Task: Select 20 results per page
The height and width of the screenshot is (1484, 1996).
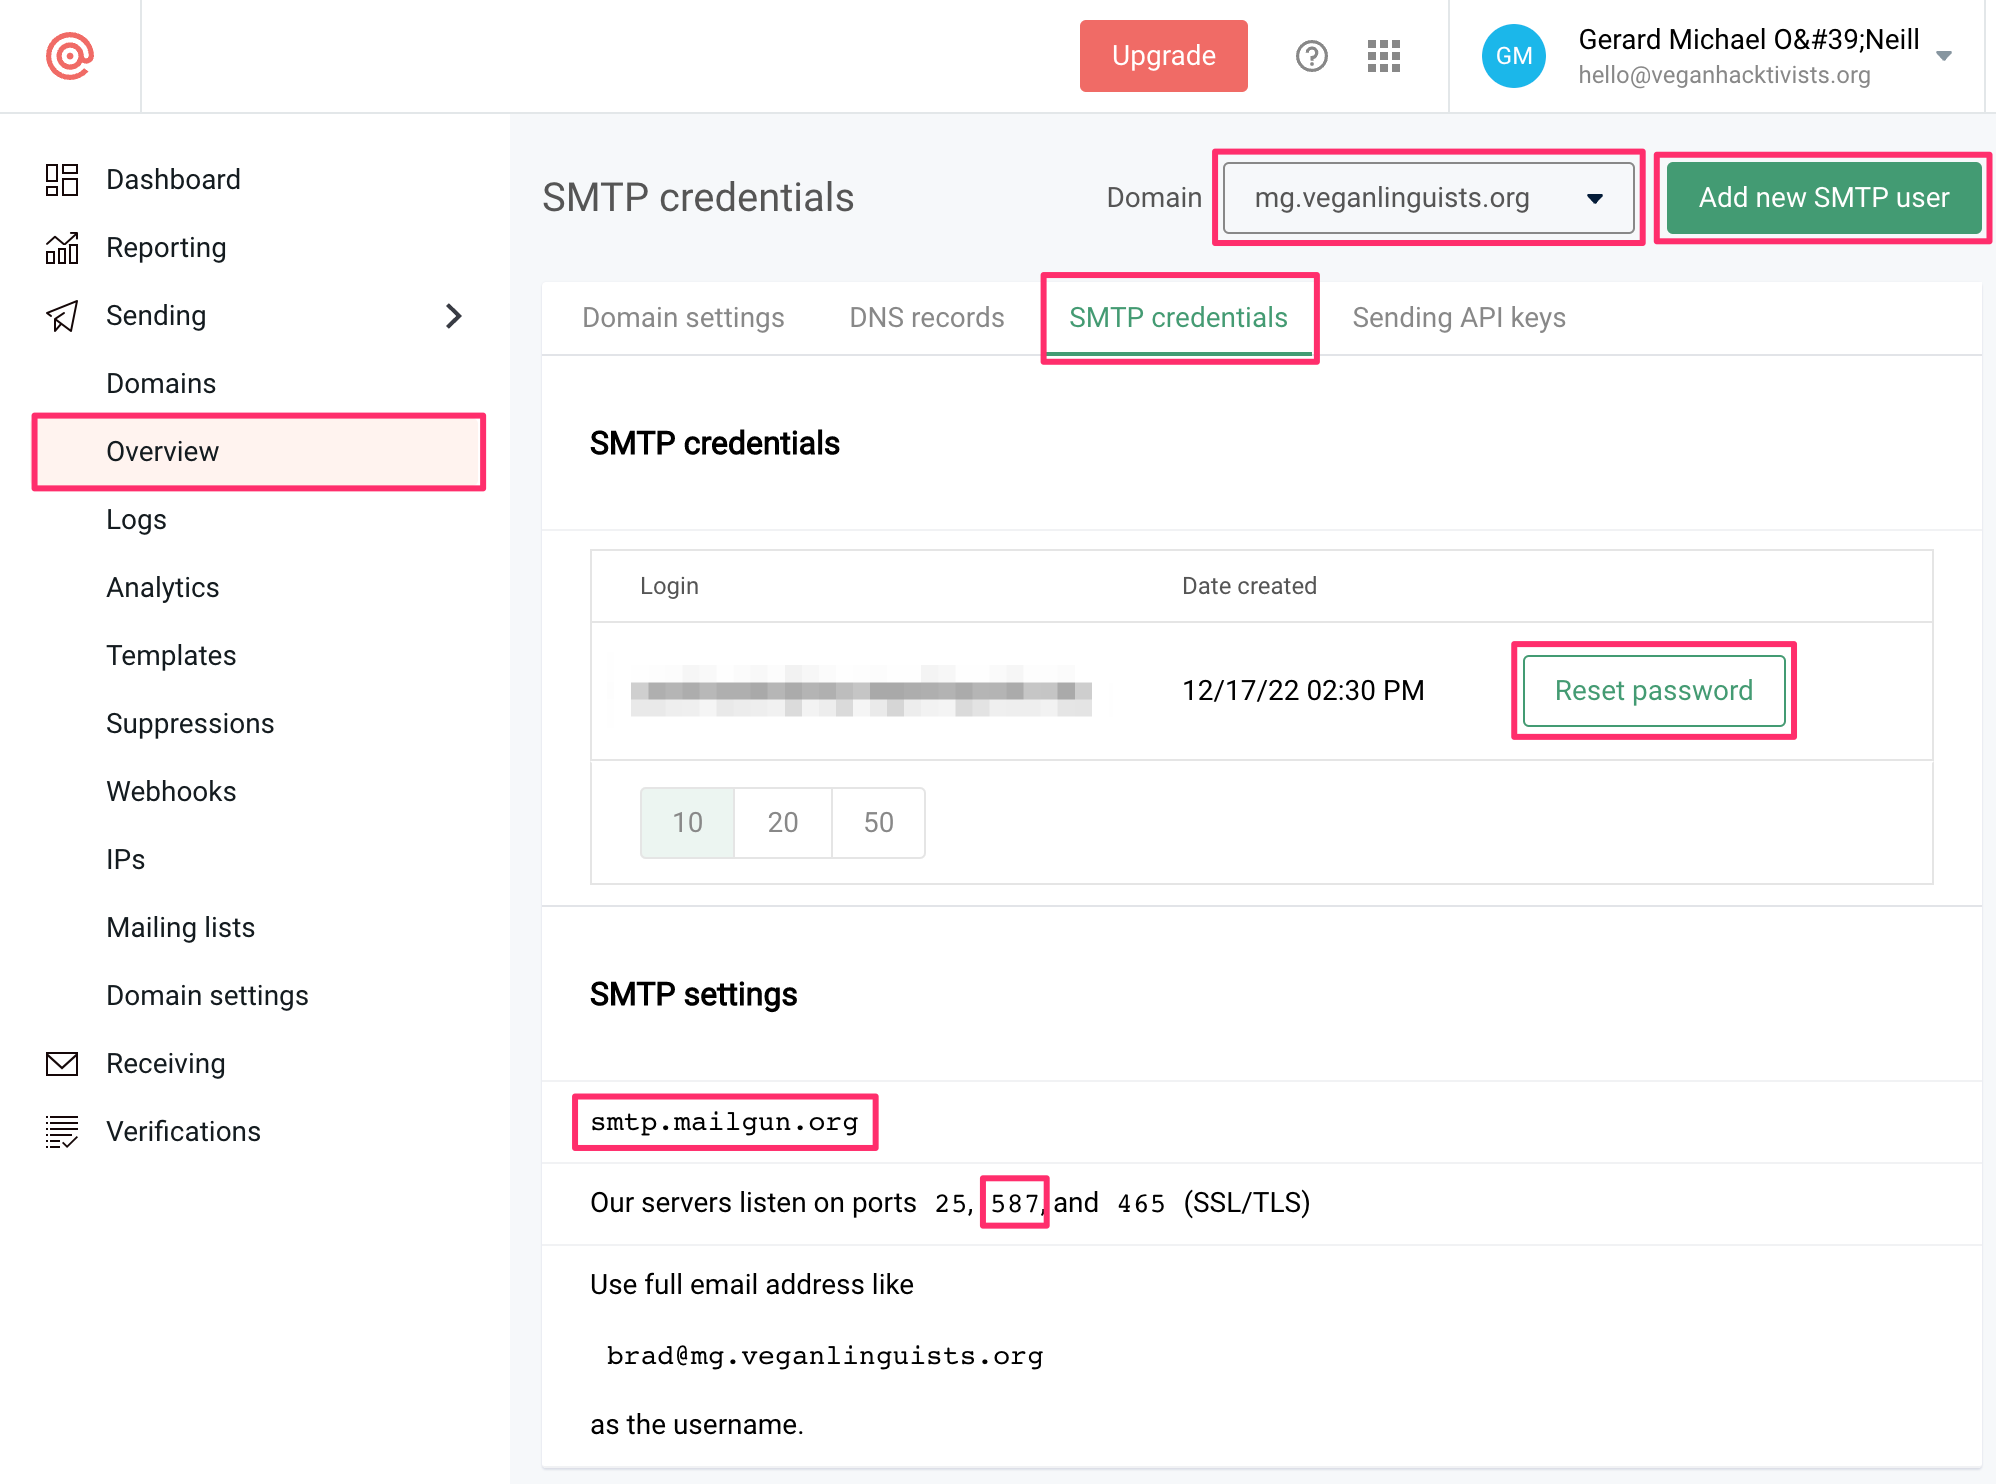Action: 782,822
